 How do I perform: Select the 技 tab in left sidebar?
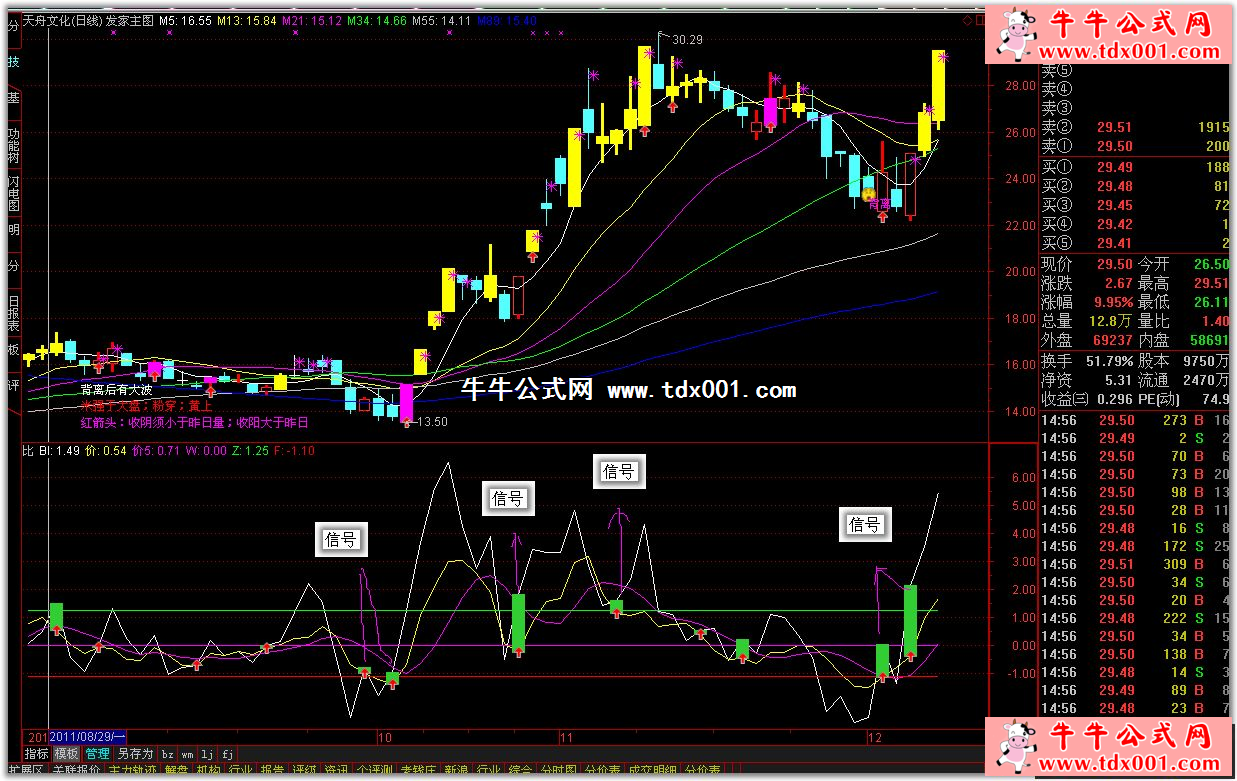coord(13,62)
